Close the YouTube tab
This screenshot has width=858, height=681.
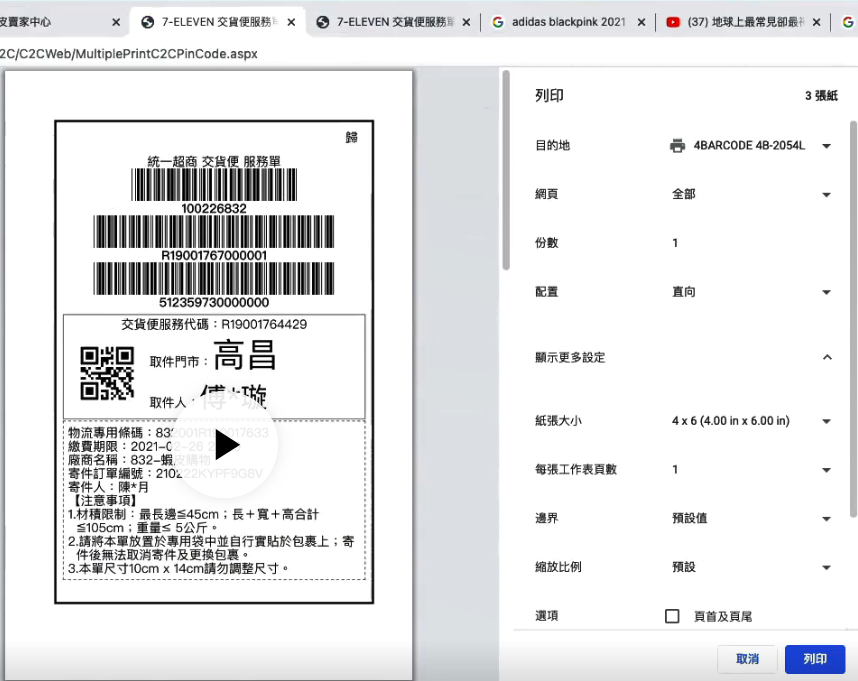pos(816,22)
